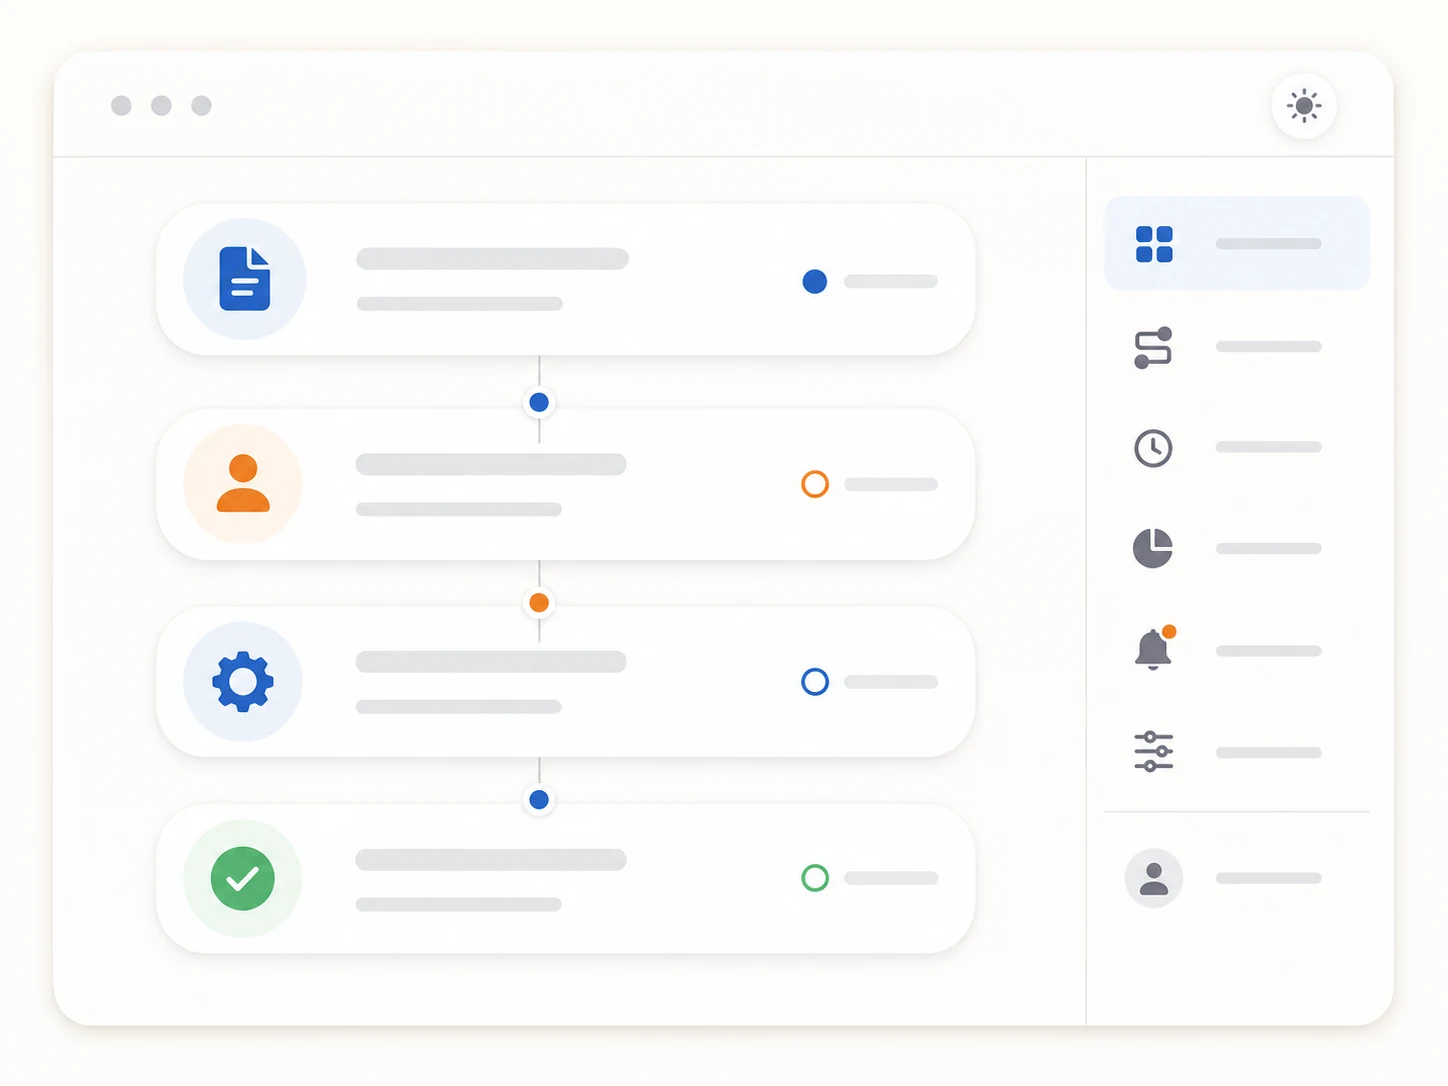
Task: Click the green checkmark icon card
Action: point(565,878)
